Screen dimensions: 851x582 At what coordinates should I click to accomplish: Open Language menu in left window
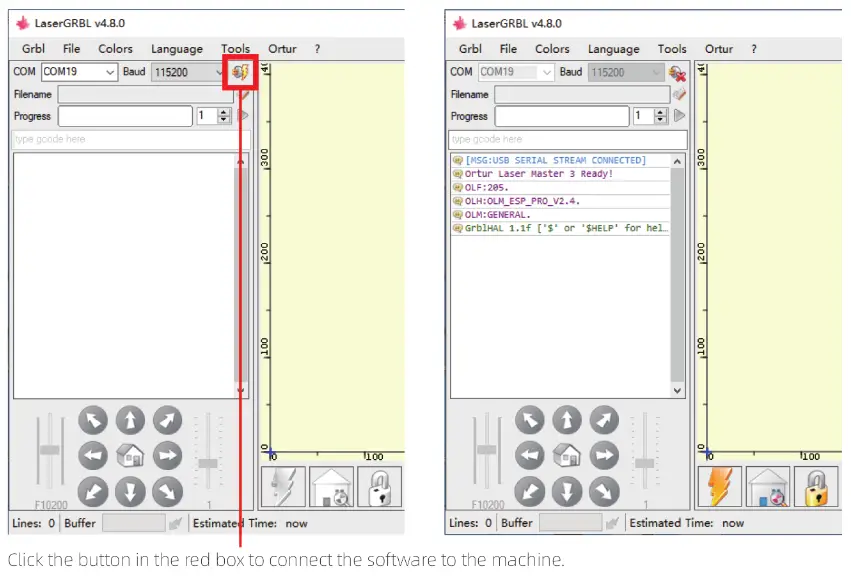point(177,49)
